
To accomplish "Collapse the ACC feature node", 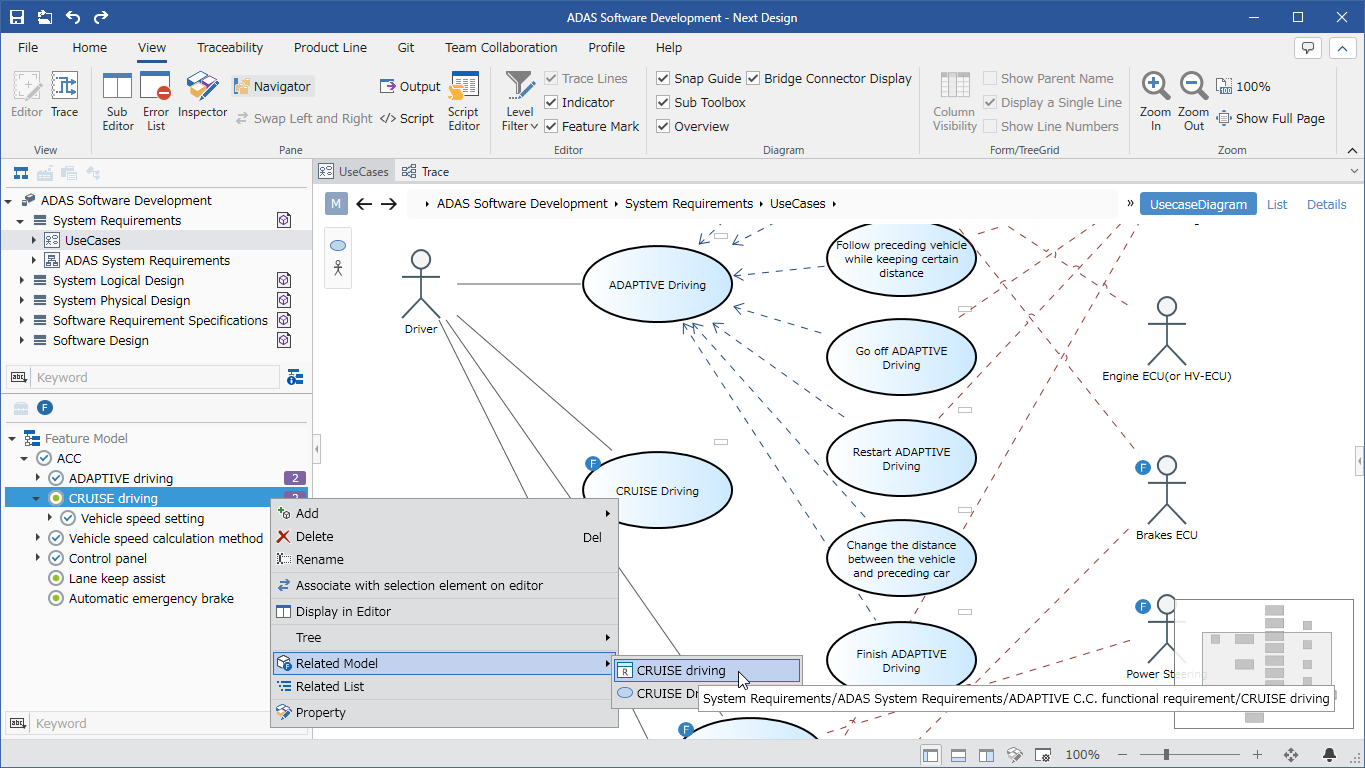I will [24, 458].
